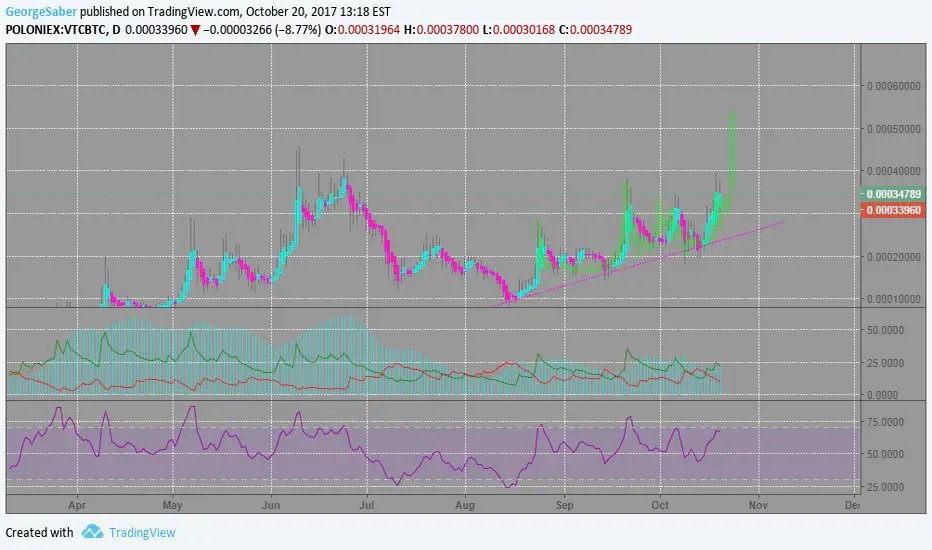Click the 0.0000 label on the ADX pane
Screen dimensions: 932x550
pyautogui.click(x=883, y=395)
